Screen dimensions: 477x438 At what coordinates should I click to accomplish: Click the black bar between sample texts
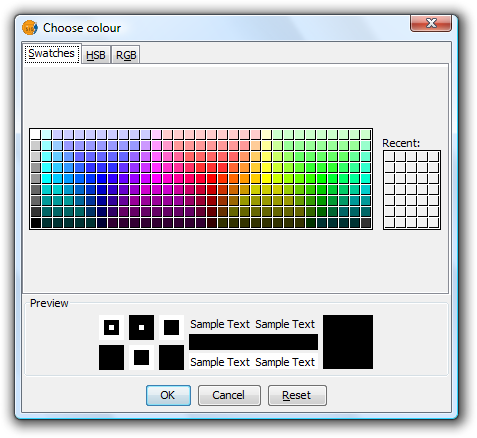pos(253,342)
